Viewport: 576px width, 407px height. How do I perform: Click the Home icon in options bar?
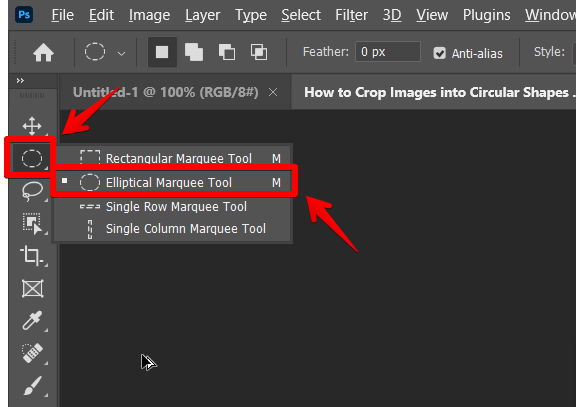click(43, 52)
